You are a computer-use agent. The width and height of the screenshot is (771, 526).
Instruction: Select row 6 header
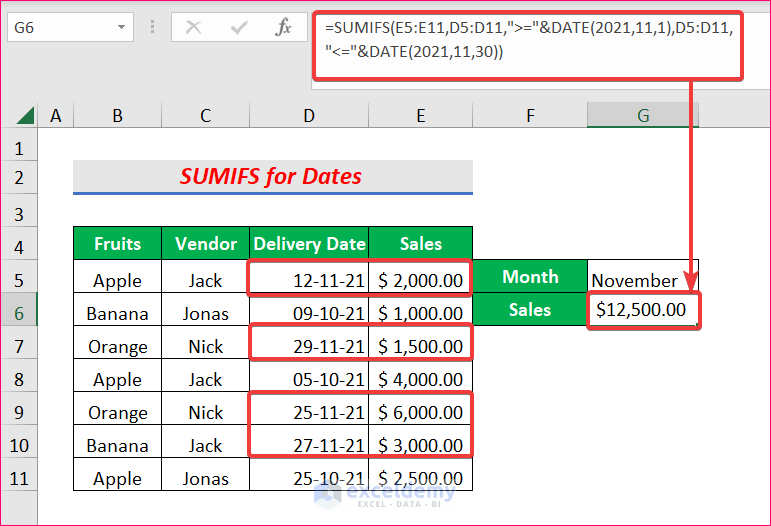[18, 312]
